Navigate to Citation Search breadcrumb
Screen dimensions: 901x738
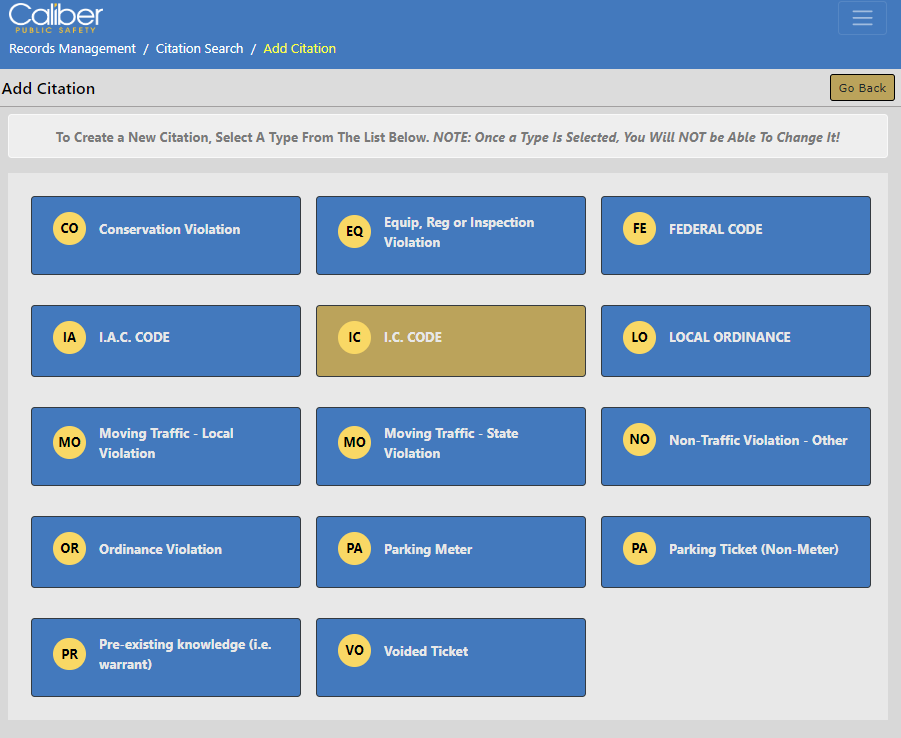[199, 49]
